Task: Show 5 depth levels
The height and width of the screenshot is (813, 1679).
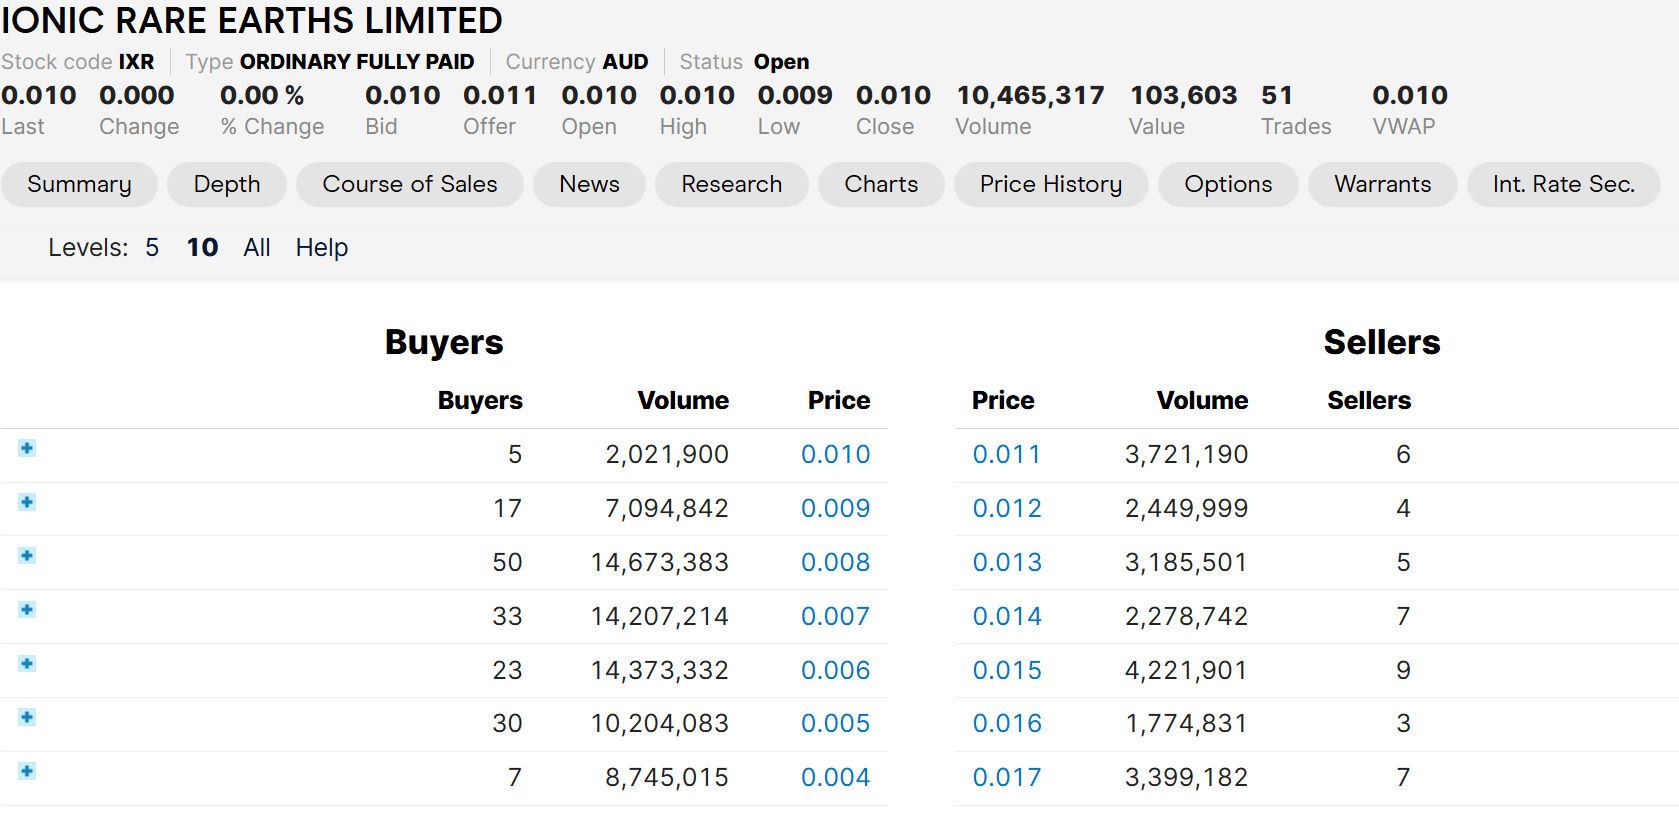Action: (152, 248)
